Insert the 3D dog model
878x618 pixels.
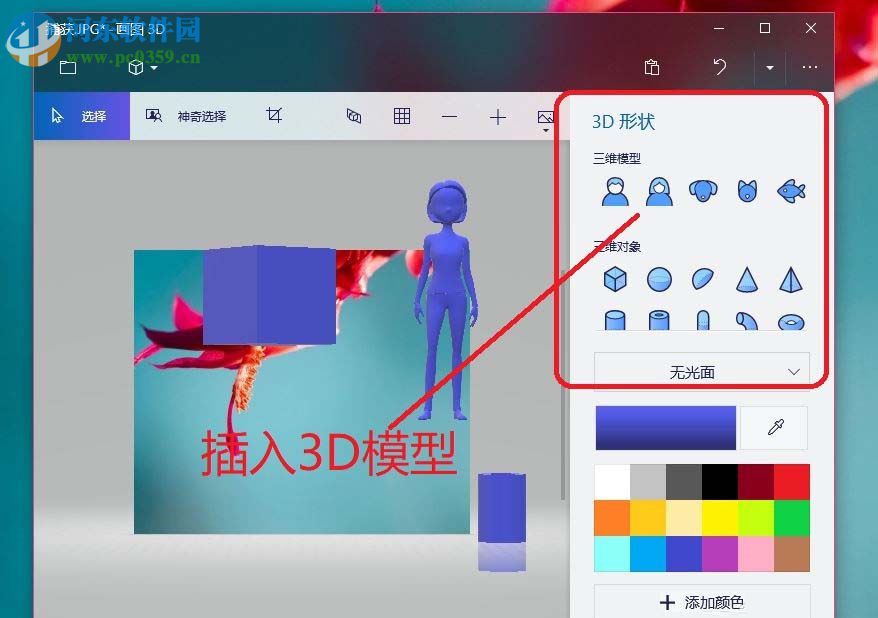(x=703, y=190)
